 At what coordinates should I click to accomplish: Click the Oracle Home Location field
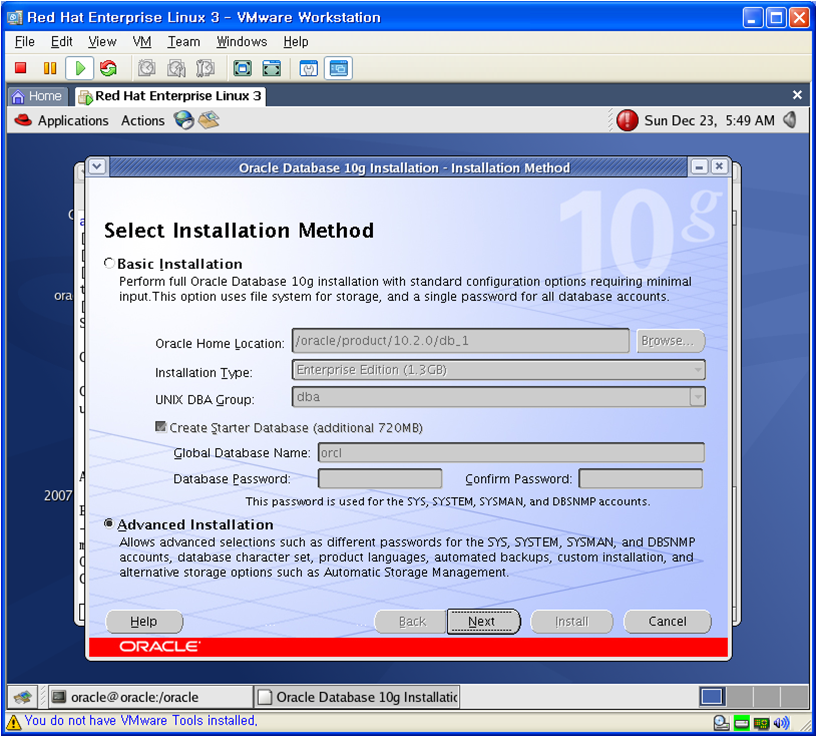461,341
